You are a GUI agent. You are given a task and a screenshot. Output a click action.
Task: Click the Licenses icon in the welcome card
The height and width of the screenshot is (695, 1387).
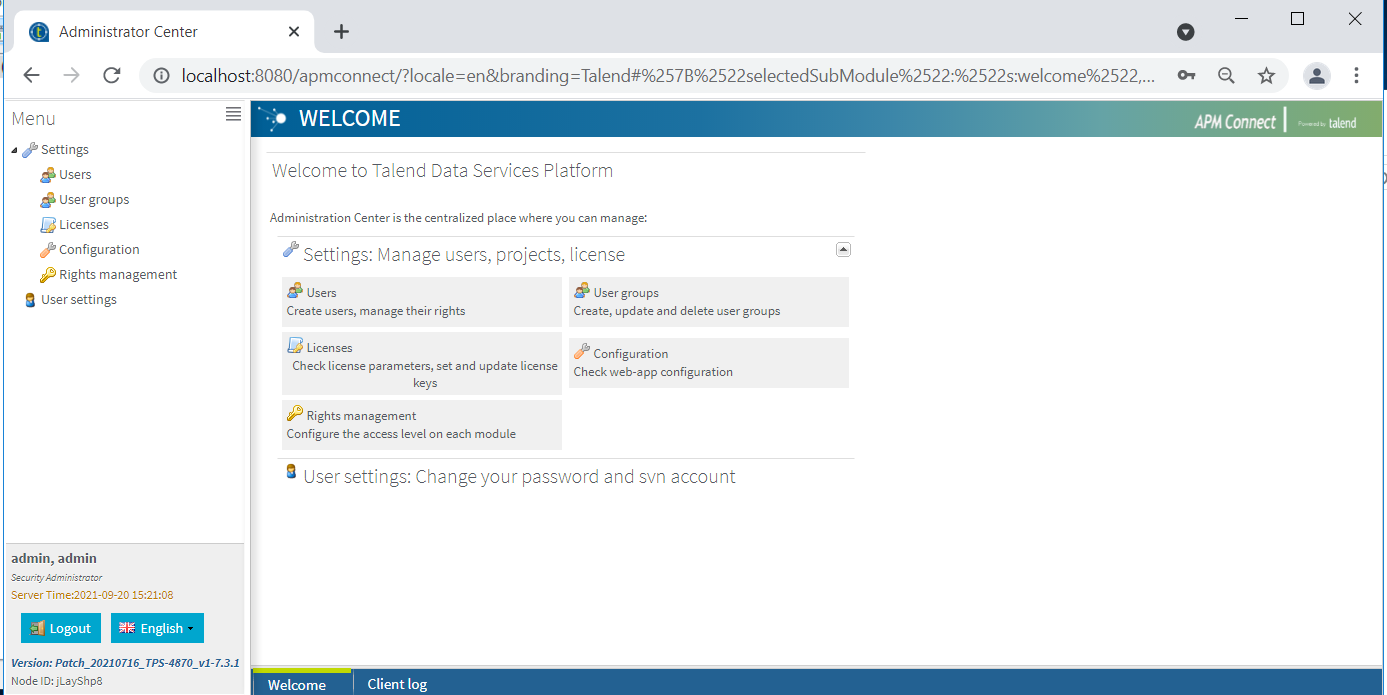[295, 346]
